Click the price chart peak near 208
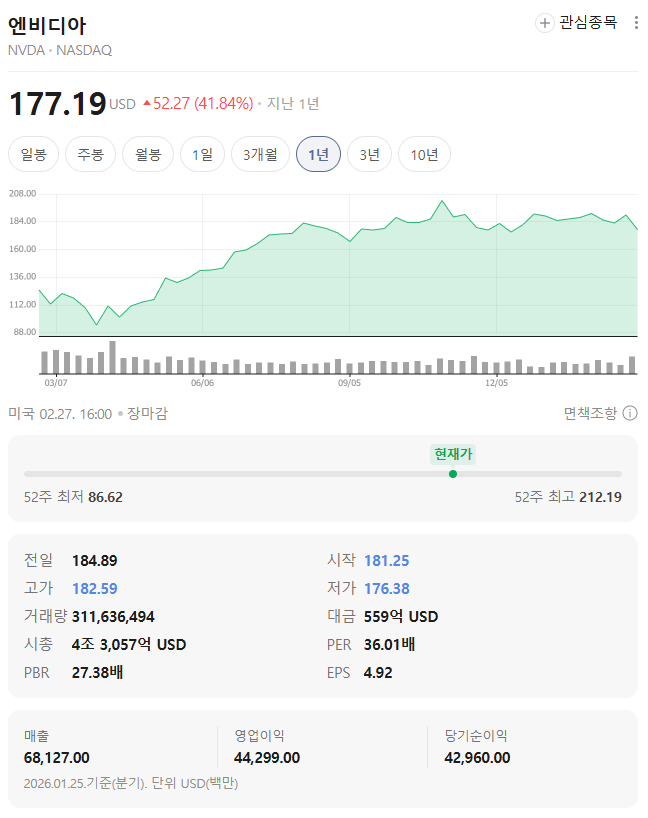The height and width of the screenshot is (818, 648). (442, 201)
